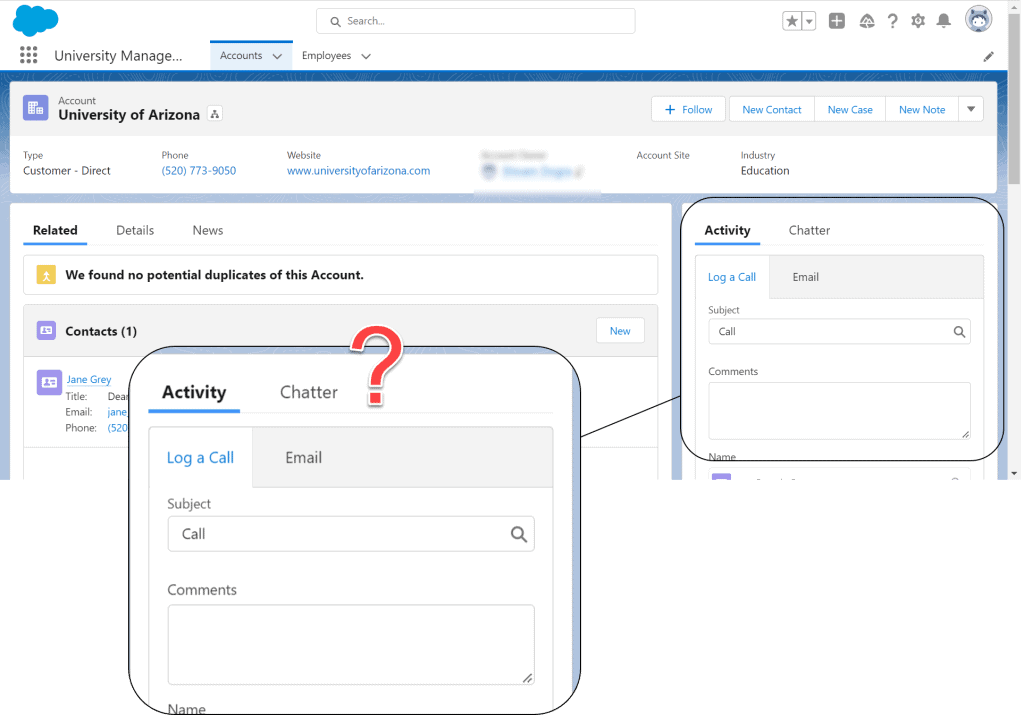
Task: Open the extra actions dropdown beside New Note
Action: pyautogui.click(x=971, y=108)
